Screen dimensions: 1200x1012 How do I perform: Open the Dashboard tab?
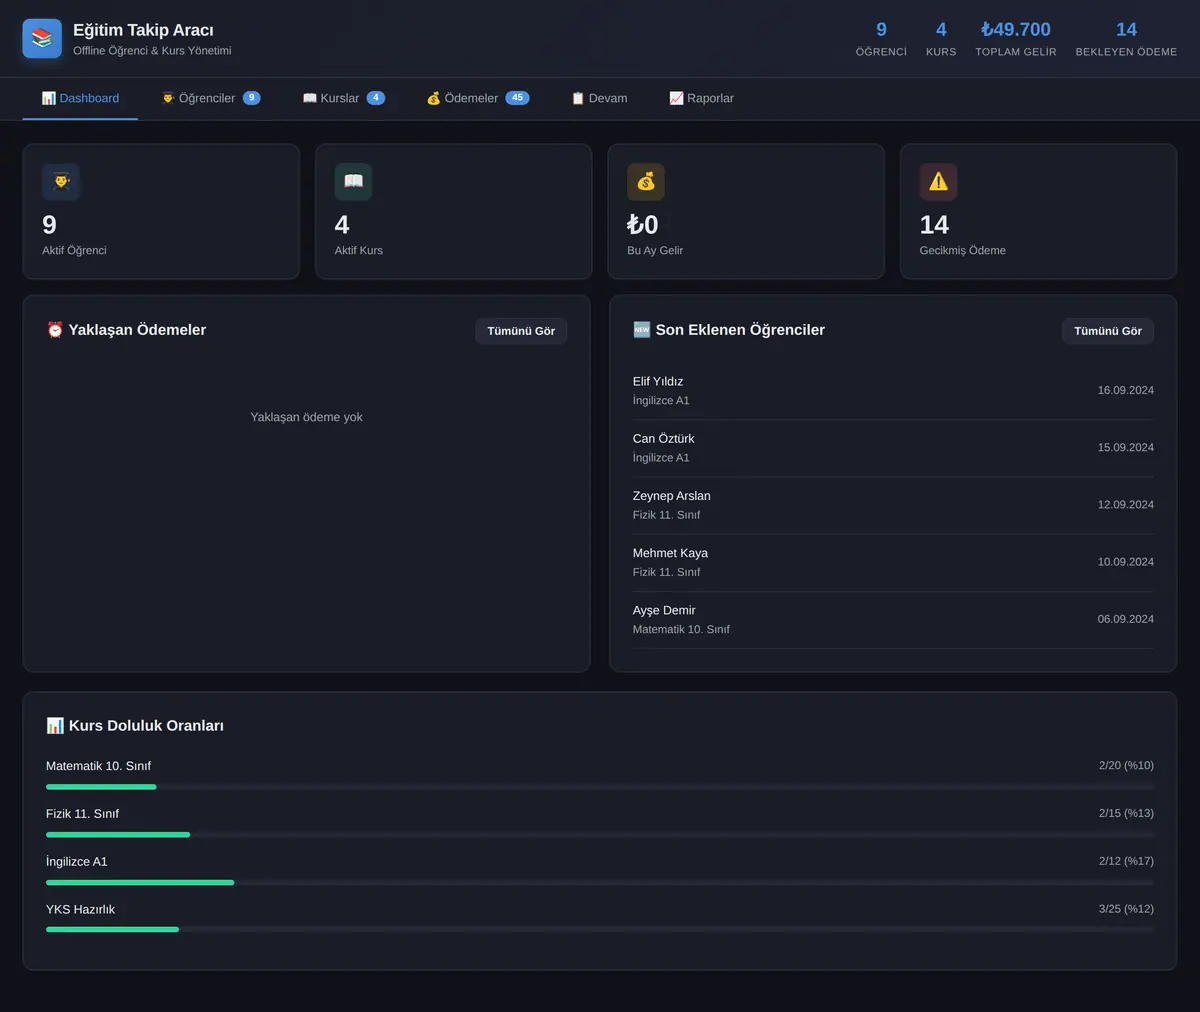(x=80, y=98)
